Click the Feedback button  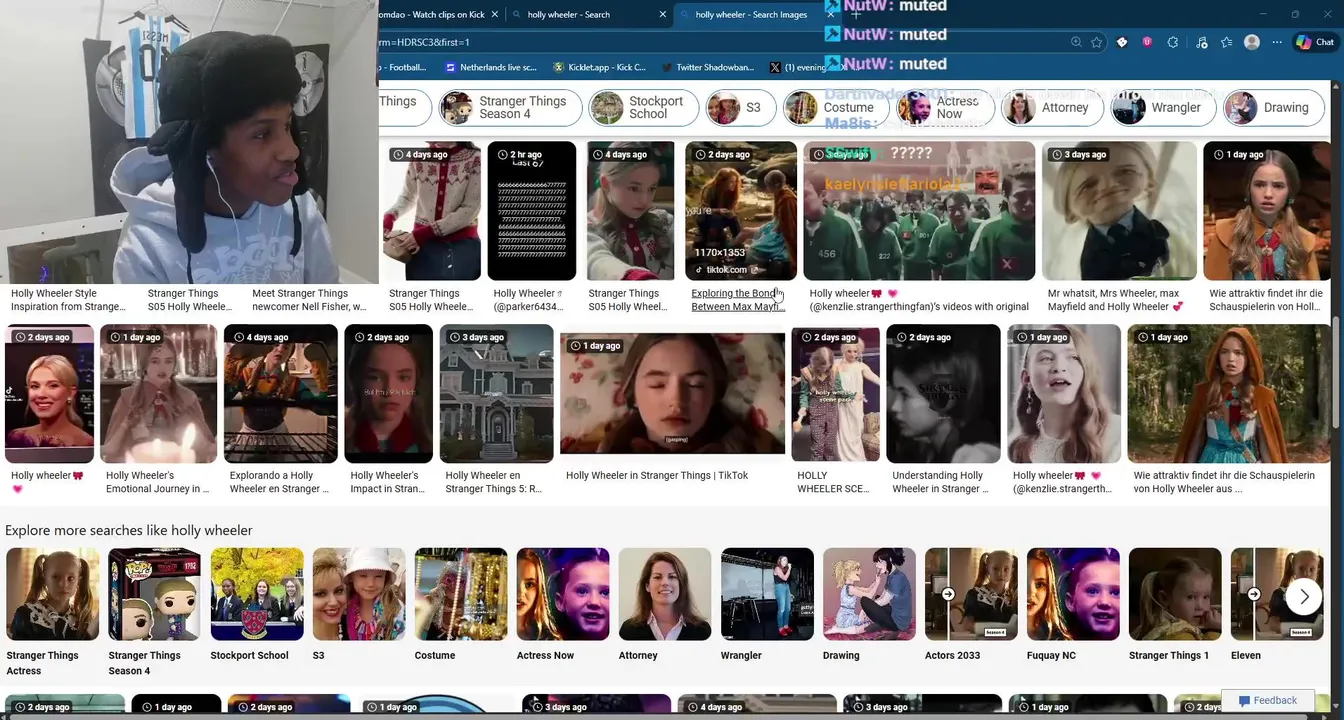pyautogui.click(x=1268, y=700)
